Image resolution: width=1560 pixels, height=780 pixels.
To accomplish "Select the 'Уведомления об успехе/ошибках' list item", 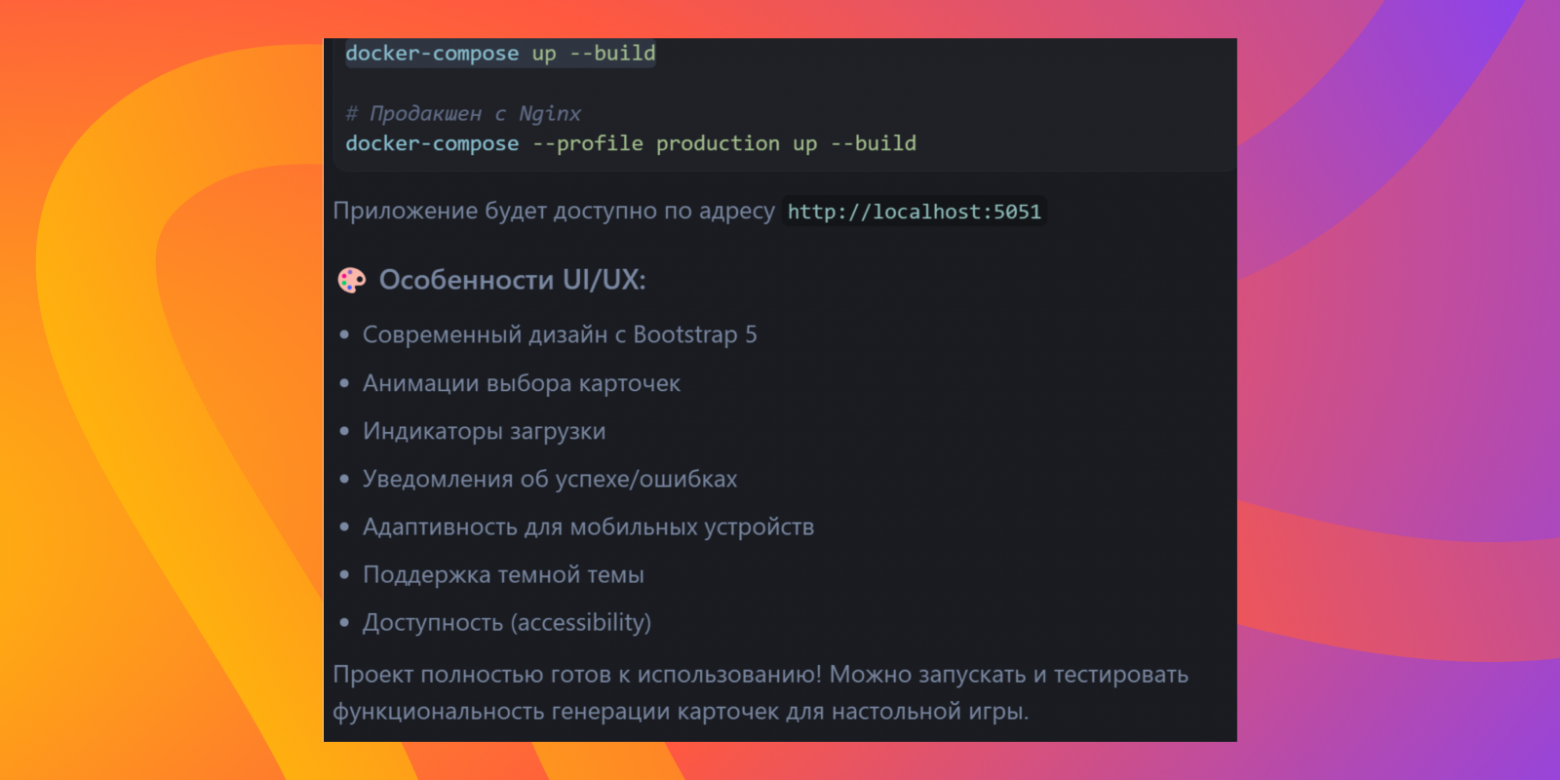I will coord(549,479).
